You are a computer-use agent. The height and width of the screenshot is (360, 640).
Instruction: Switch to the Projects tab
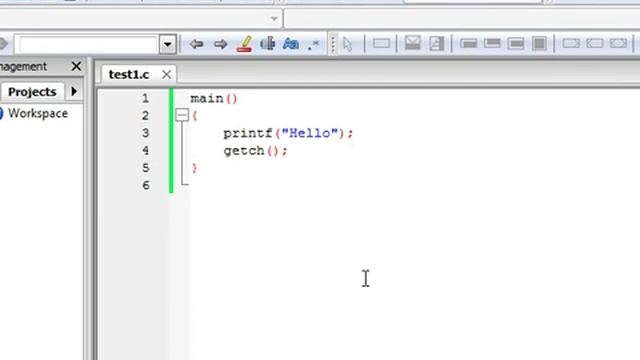(x=32, y=92)
